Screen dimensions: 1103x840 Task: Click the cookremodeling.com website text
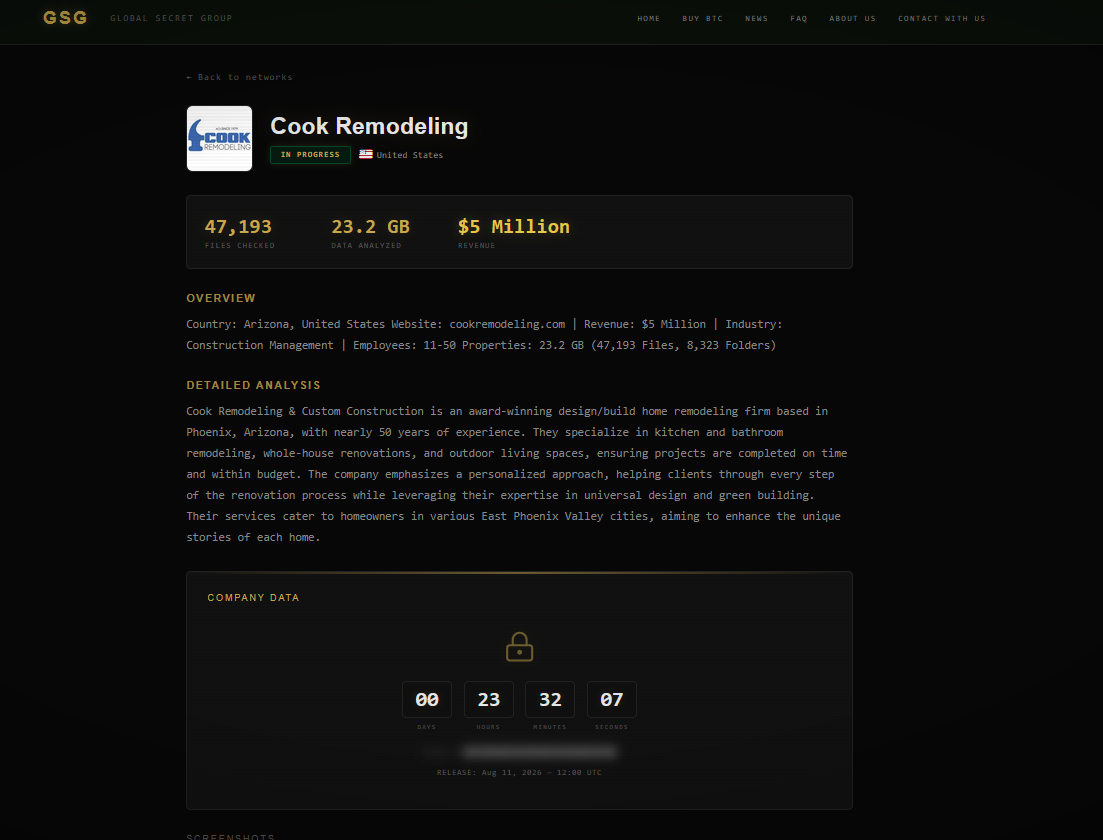click(x=507, y=324)
